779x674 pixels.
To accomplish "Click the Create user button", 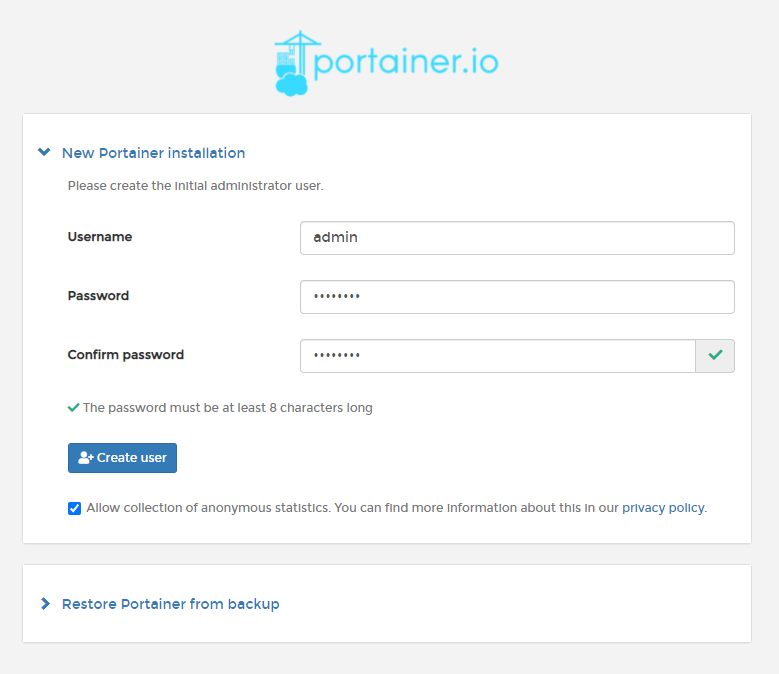I will tap(122, 458).
